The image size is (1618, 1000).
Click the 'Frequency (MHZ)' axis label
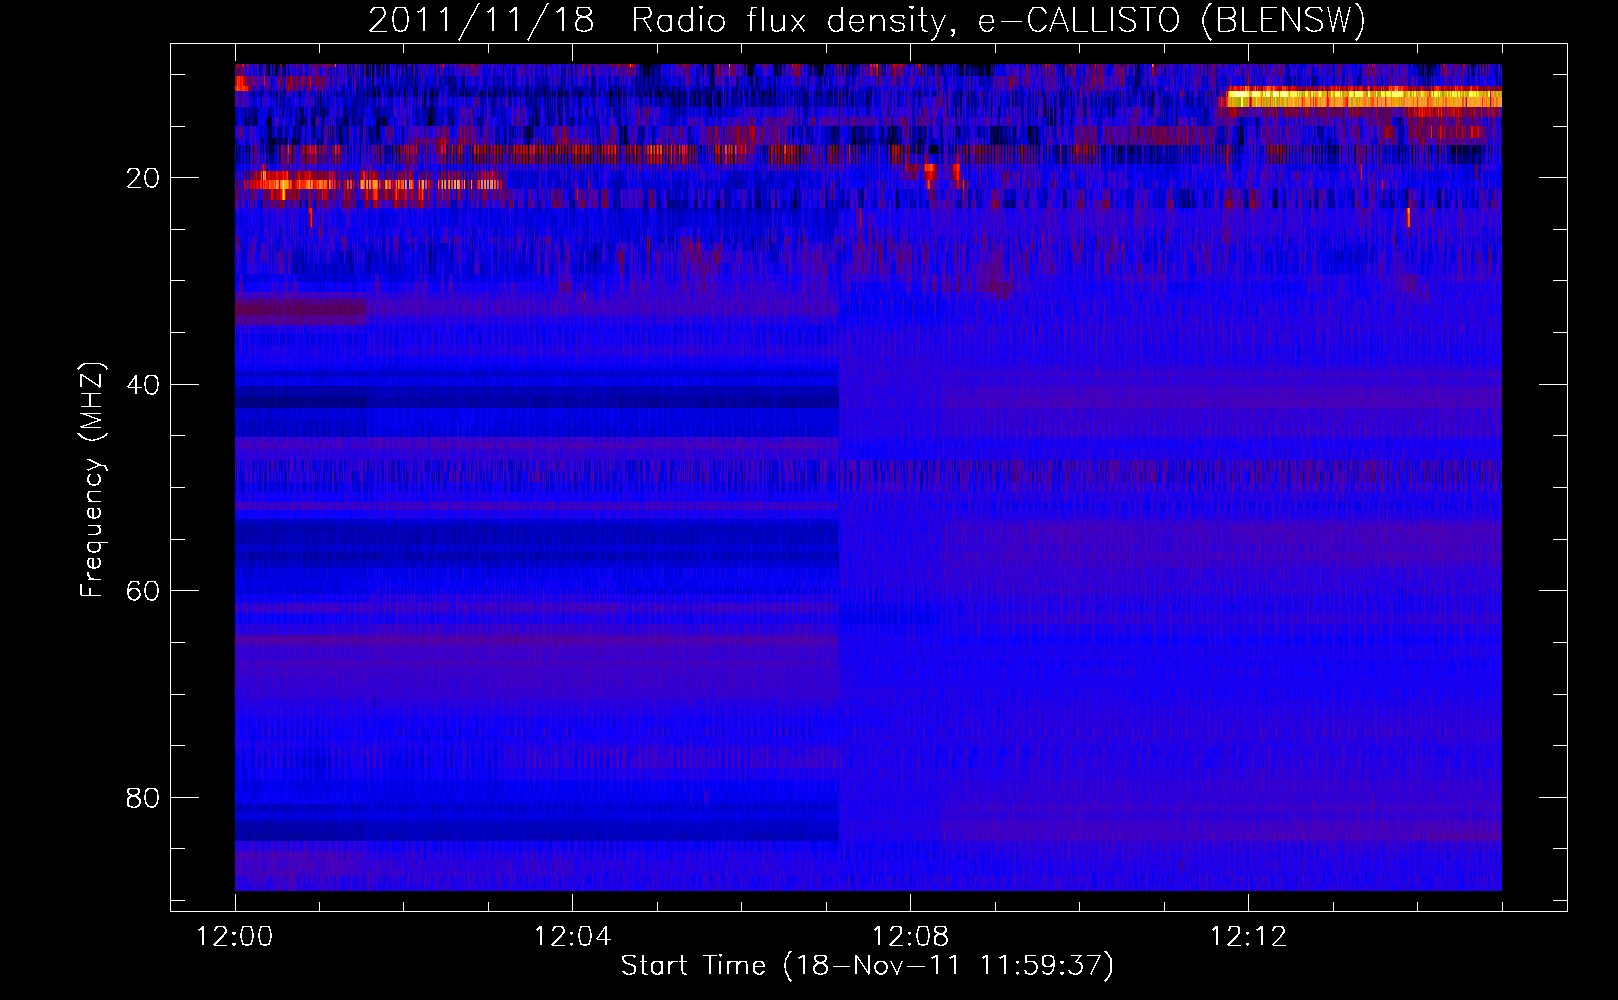[x=92, y=480]
